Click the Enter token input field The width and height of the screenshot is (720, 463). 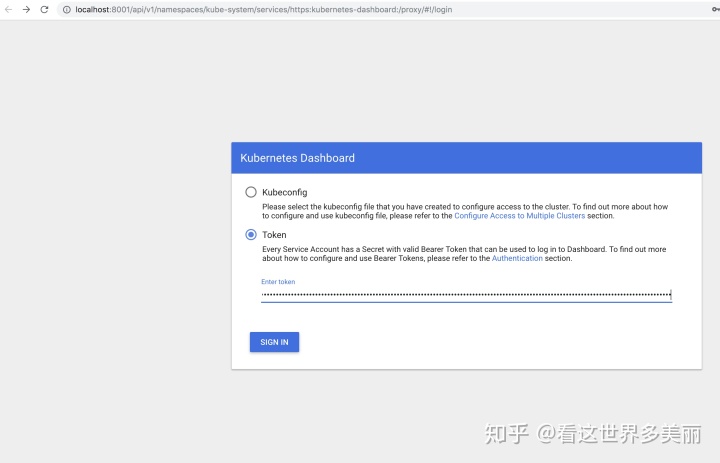coord(466,295)
